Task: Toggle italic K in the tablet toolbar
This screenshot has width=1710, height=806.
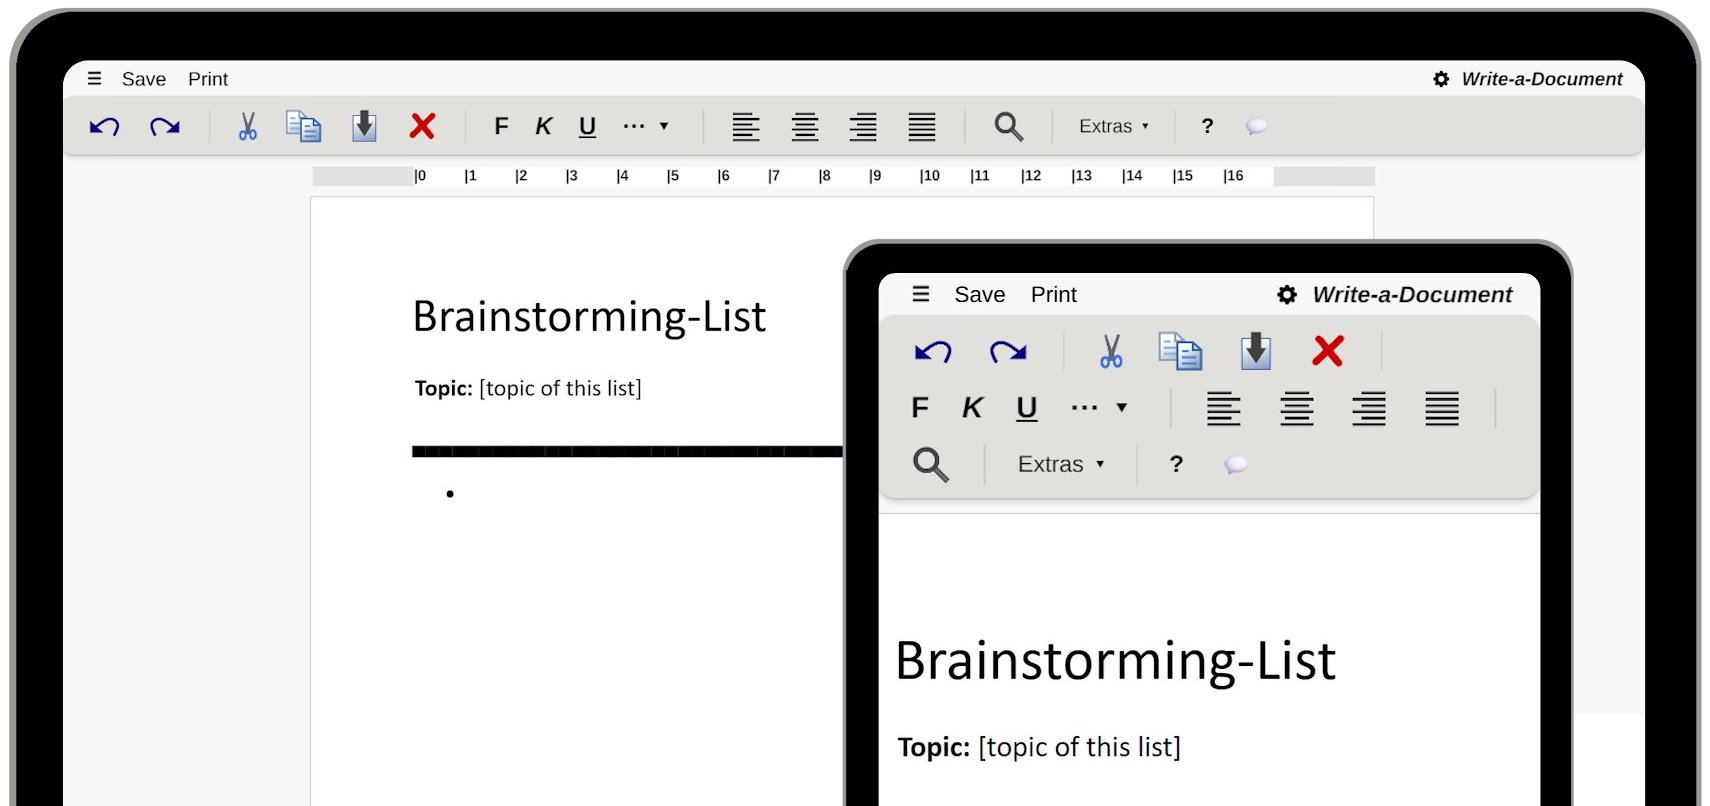Action: [x=971, y=408]
